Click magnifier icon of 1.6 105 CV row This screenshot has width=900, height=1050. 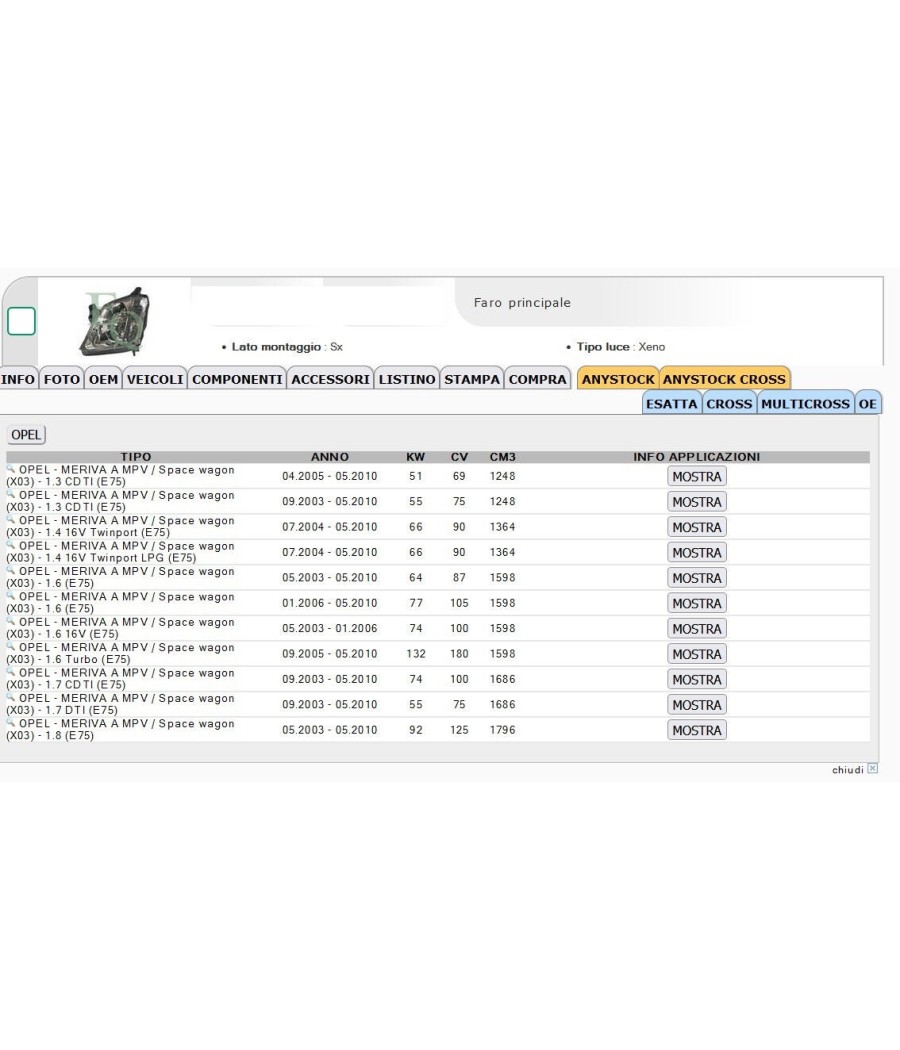[x=11, y=595]
